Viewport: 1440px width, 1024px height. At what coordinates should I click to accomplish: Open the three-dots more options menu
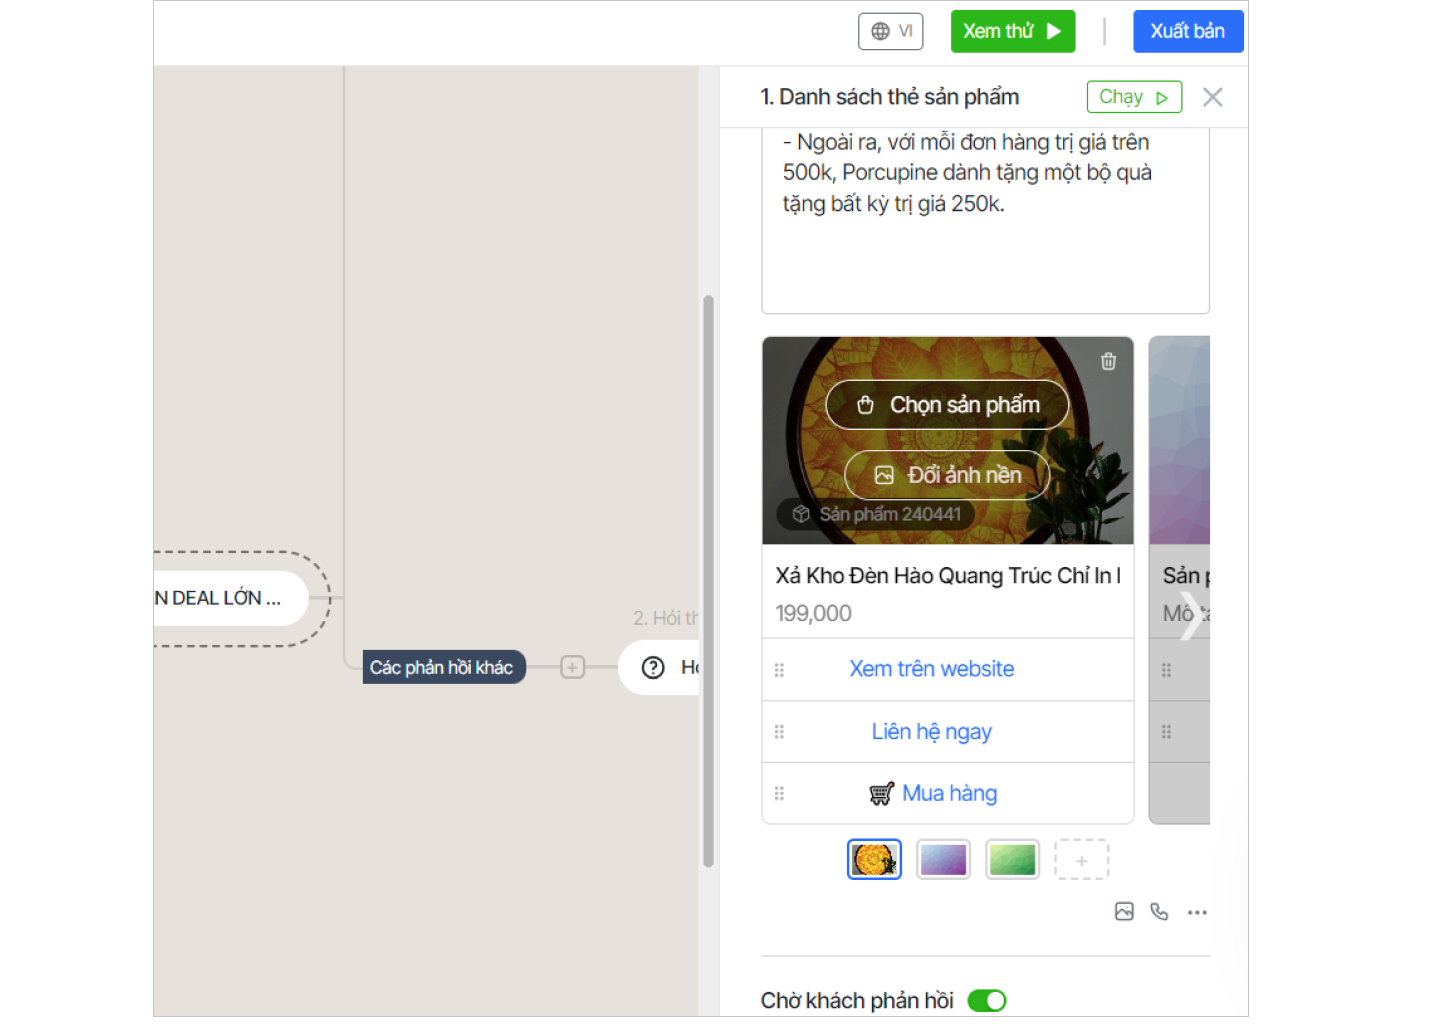pyautogui.click(x=1197, y=912)
